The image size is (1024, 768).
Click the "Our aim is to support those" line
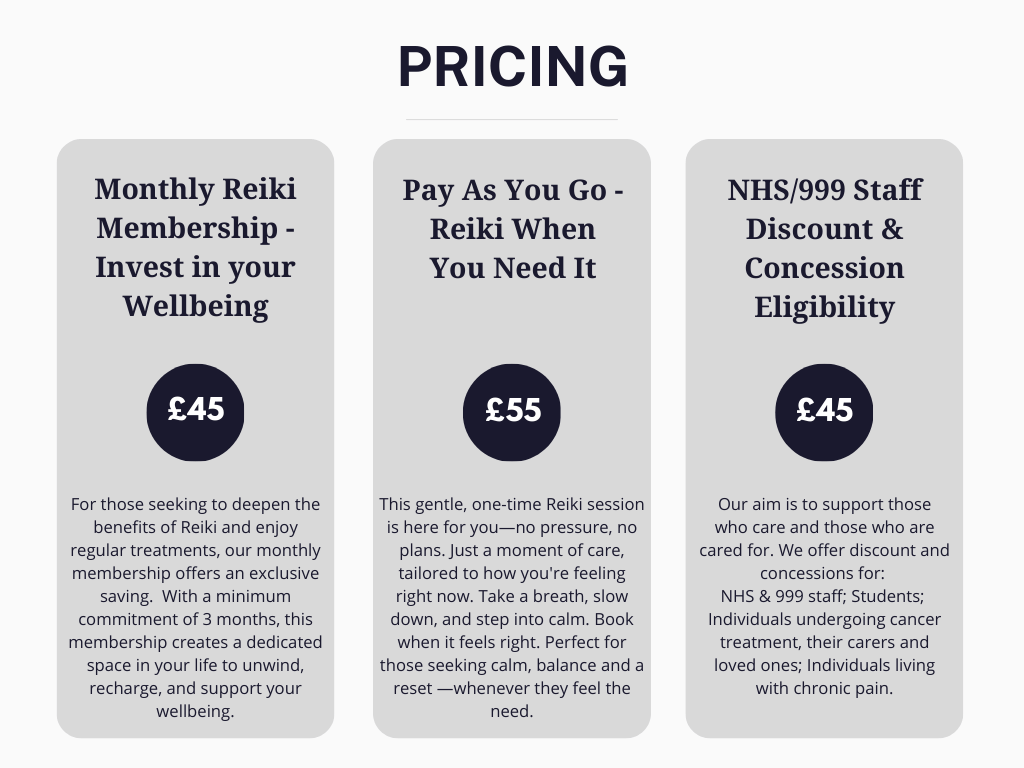(824, 504)
